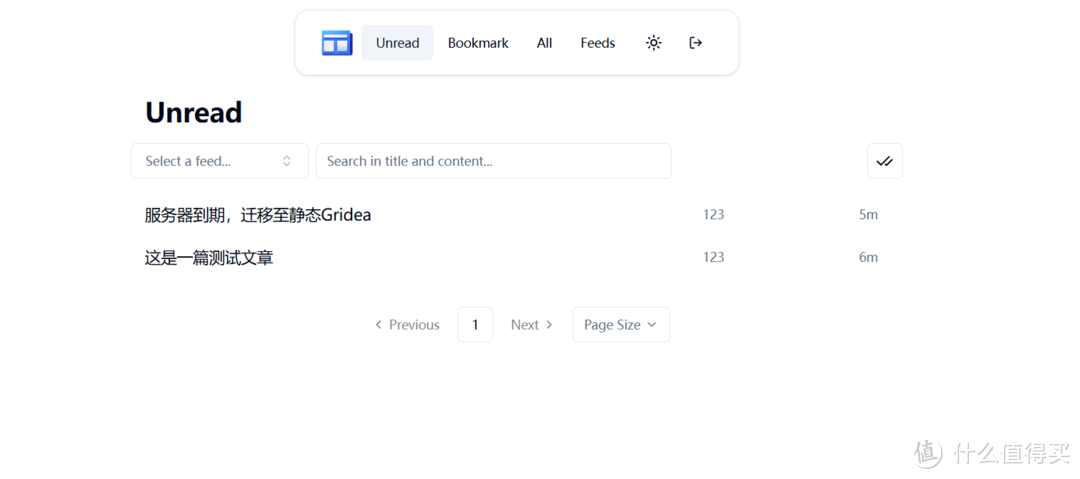Toggle the light/dark theme sun icon
This screenshot has height=479, width=1080.
pyautogui.click(x=653, y=43)
